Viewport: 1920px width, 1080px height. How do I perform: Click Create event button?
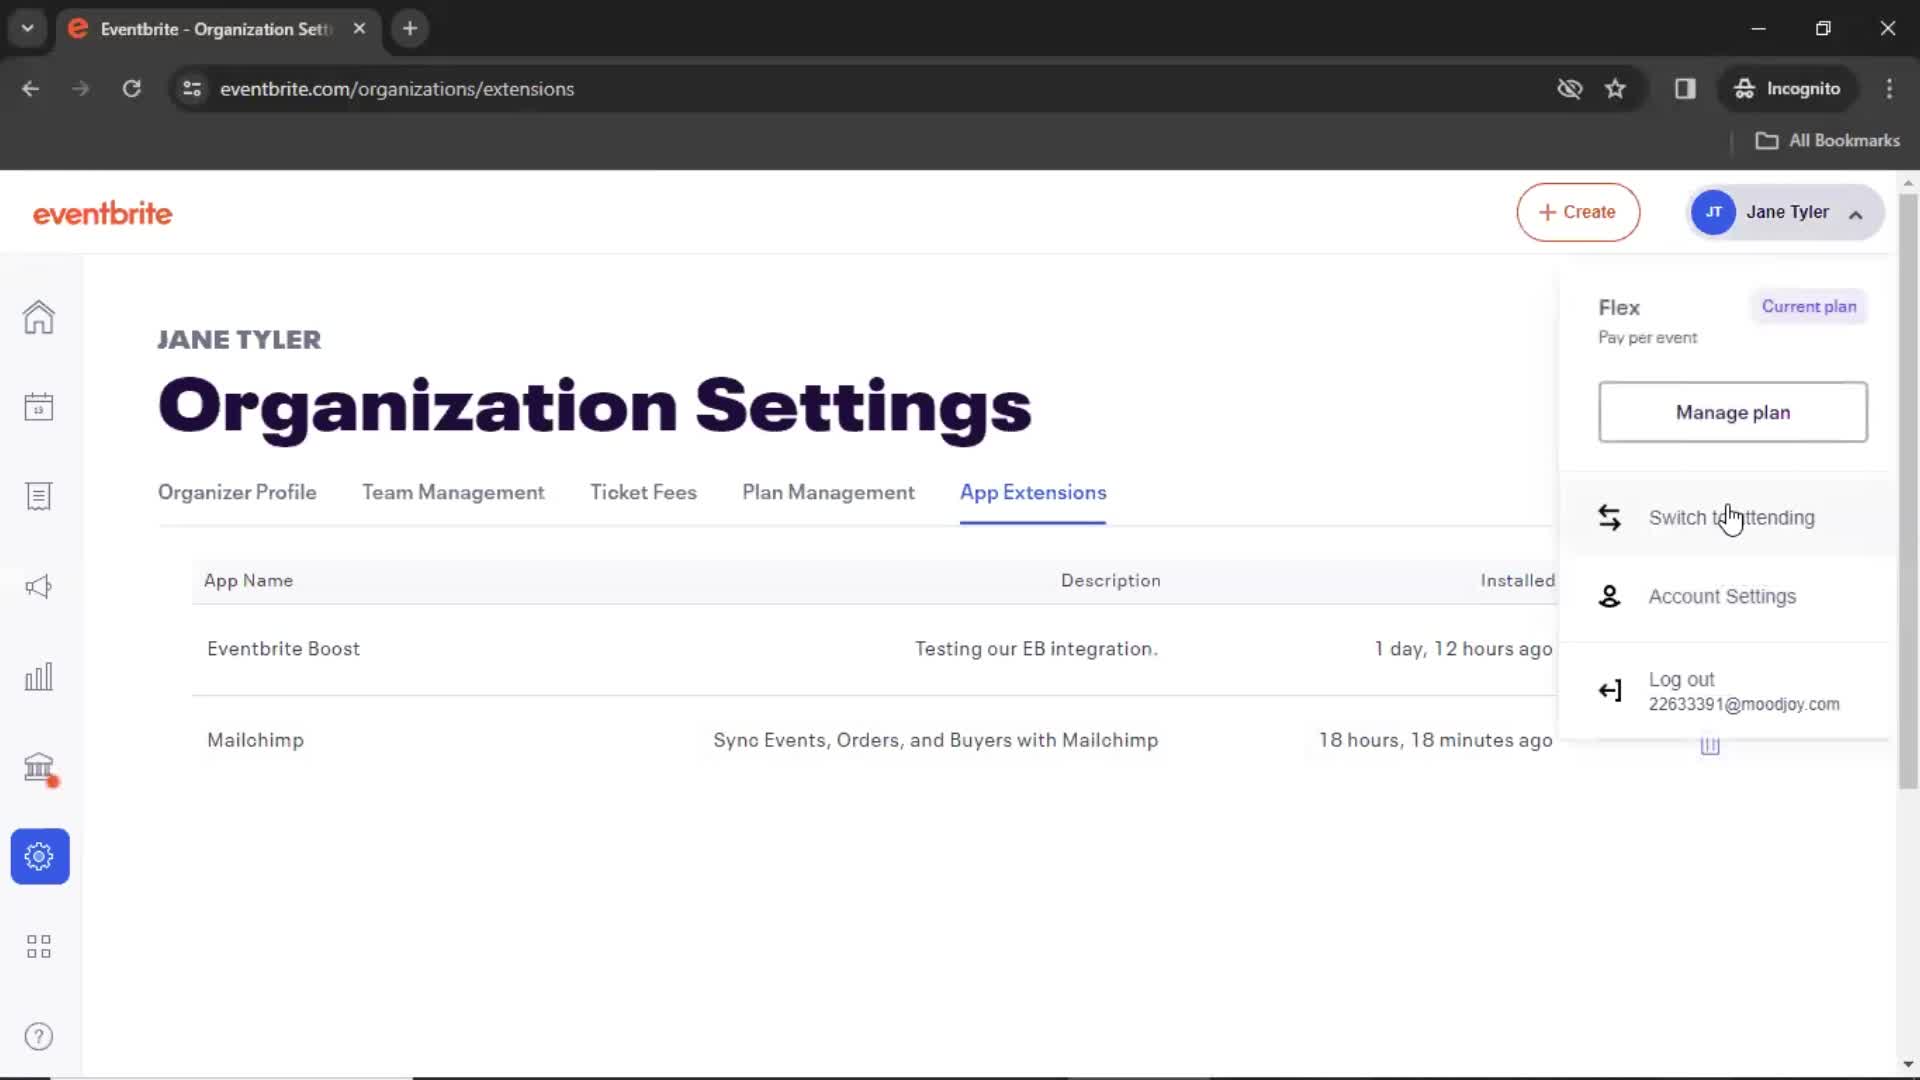point(1578,211)
